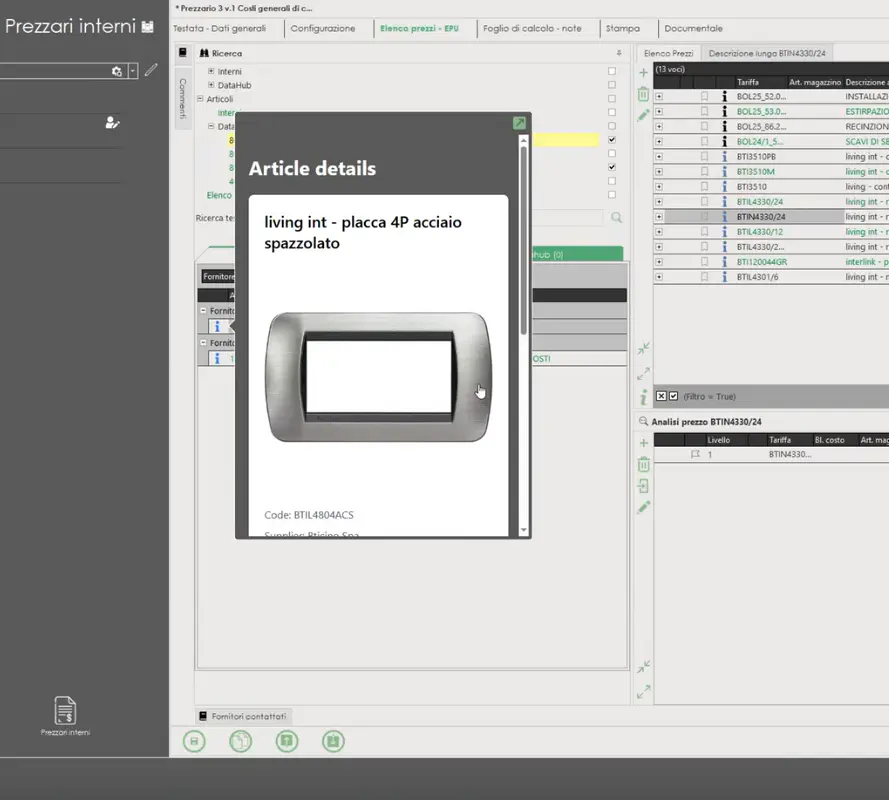This screenshot has width=889, height=800.
Task: Toggle the checkbox on the Interni tree row
Action: 612,72
